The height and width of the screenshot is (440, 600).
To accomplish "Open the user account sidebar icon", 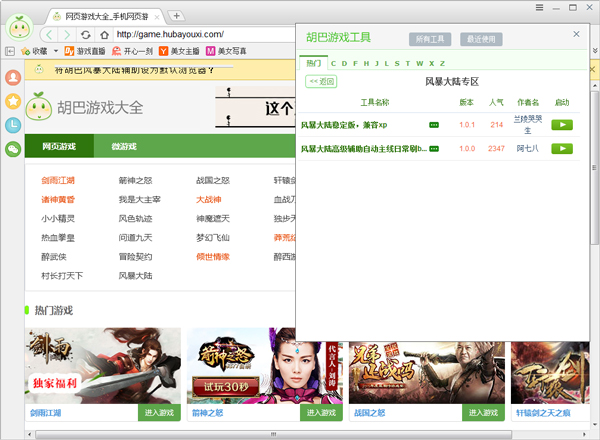I will point(13,77).
